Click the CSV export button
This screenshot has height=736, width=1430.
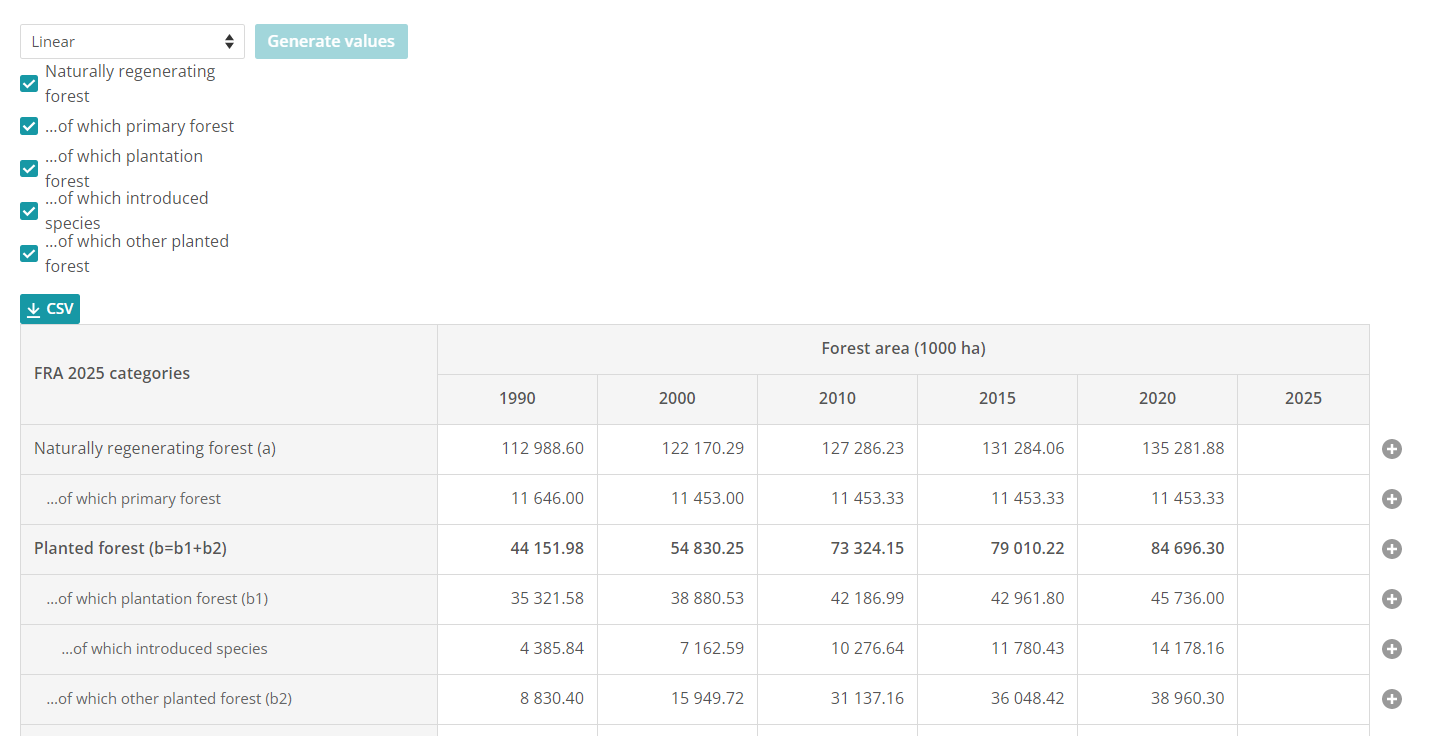(50, 309)
